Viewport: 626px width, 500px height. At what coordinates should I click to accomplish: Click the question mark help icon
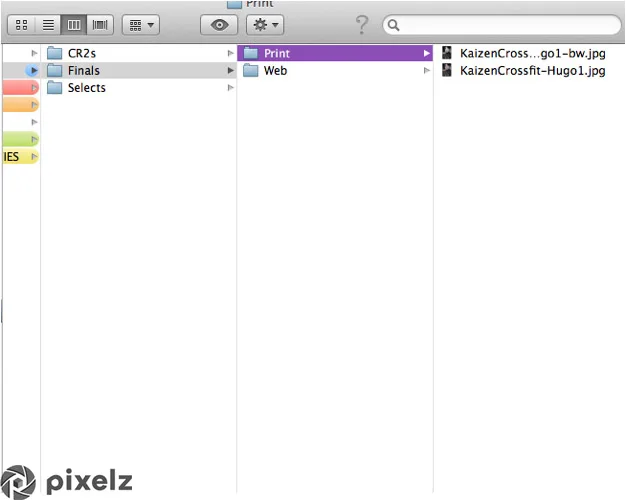[x=362, y=25]
